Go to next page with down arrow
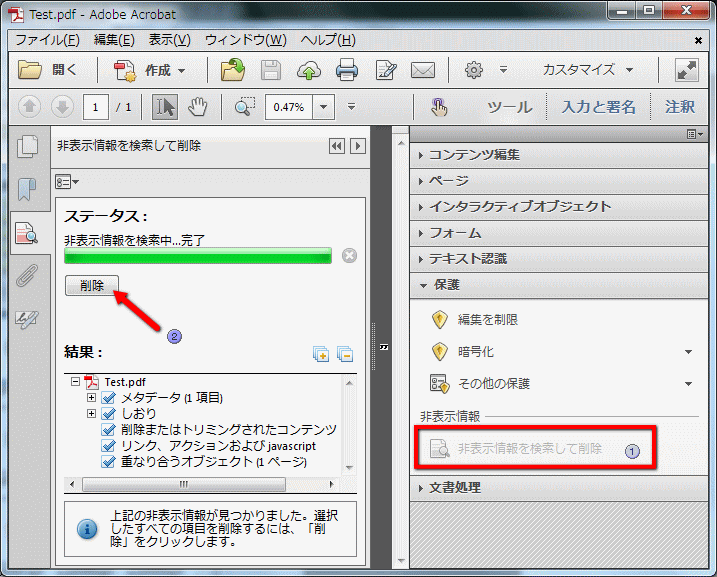717x577 pixels. 62,107
